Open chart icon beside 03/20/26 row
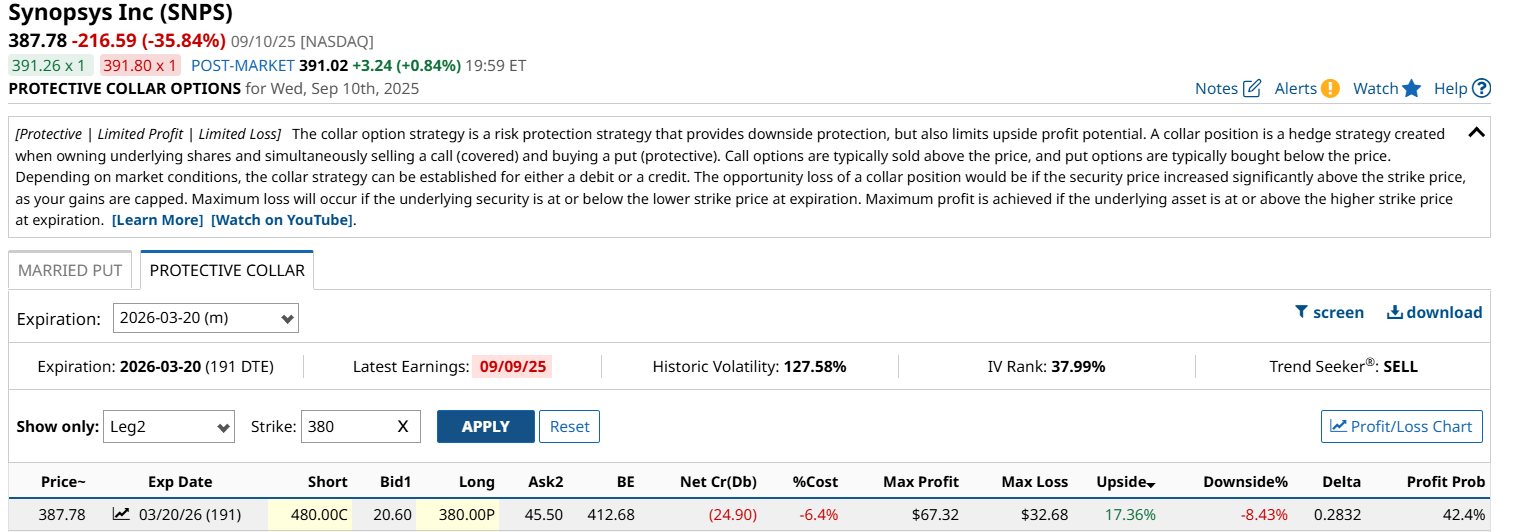The width and height of the screenshot is (1516, 532). click(121, 514)
